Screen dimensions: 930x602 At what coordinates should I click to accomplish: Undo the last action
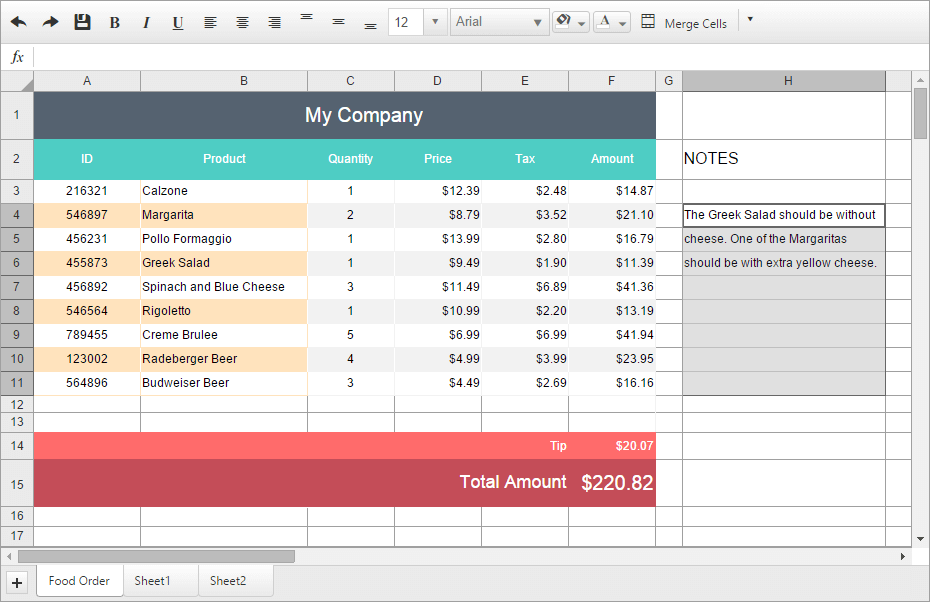(18, 21)
